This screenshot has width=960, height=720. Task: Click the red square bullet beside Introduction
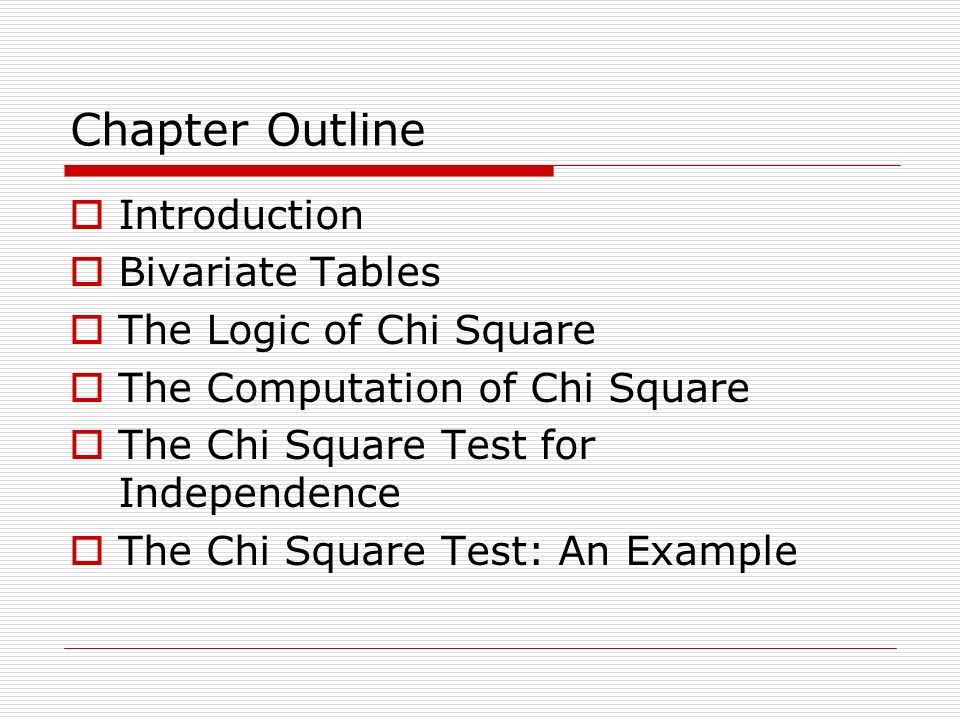[87, 215]
